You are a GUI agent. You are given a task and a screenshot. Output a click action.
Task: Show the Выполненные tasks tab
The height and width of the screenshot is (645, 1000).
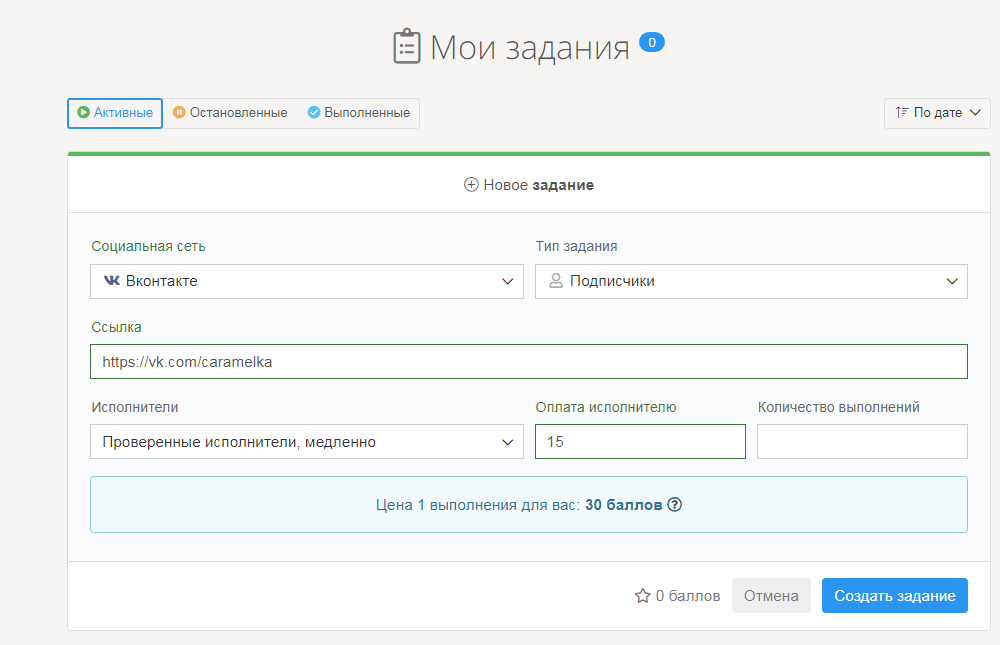click(359, 113)
